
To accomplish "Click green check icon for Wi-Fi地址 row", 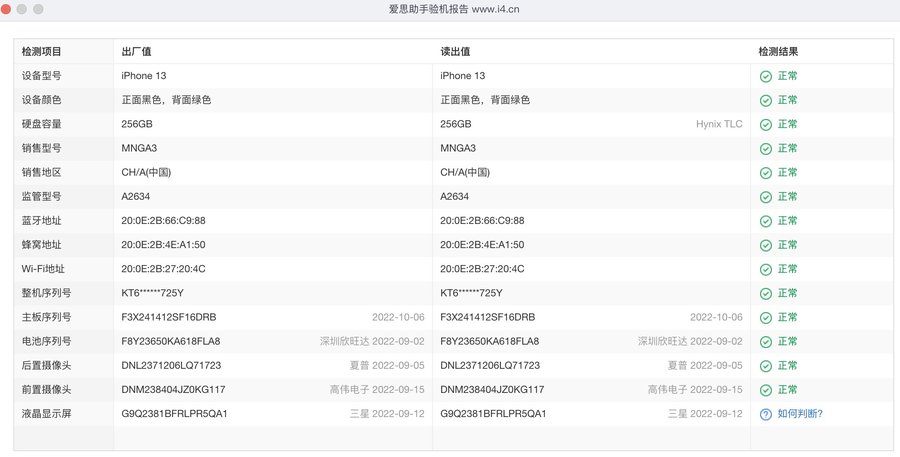I will pos(765,269).
